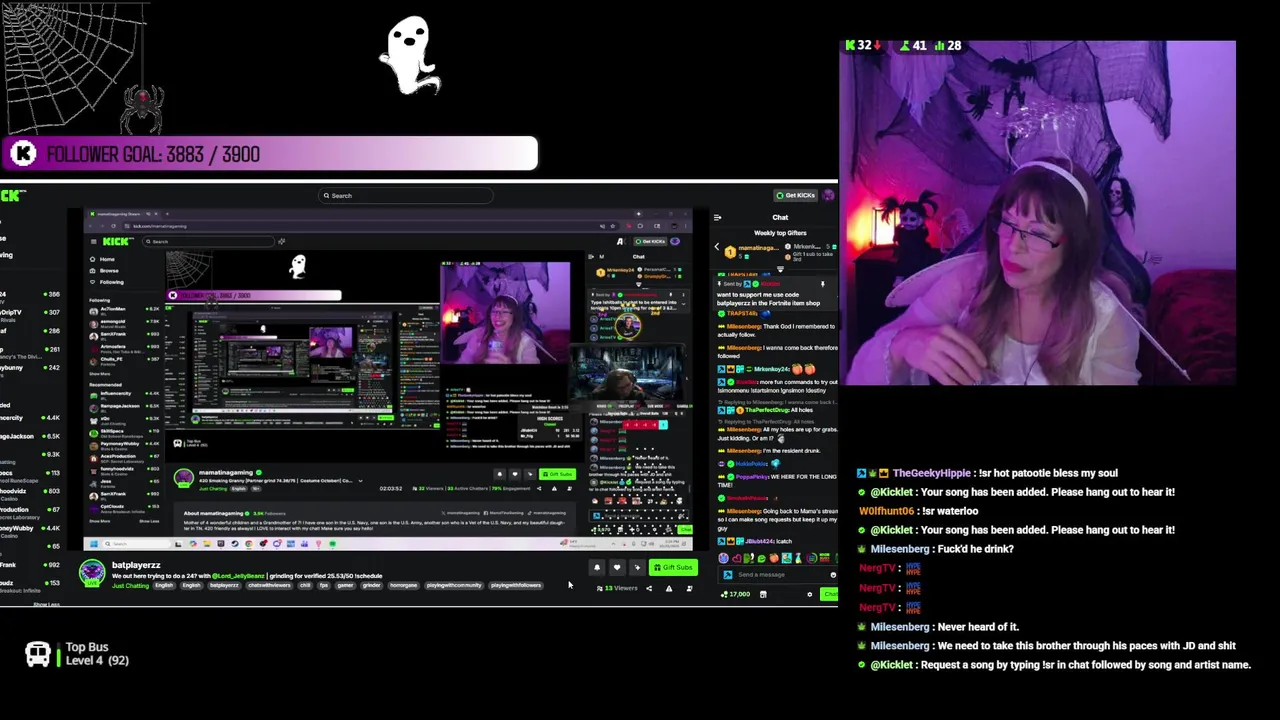The width and height of the screenshot is (1280, 720).
Task: Open the Just Chatting category link
Action: coord(130,586)
